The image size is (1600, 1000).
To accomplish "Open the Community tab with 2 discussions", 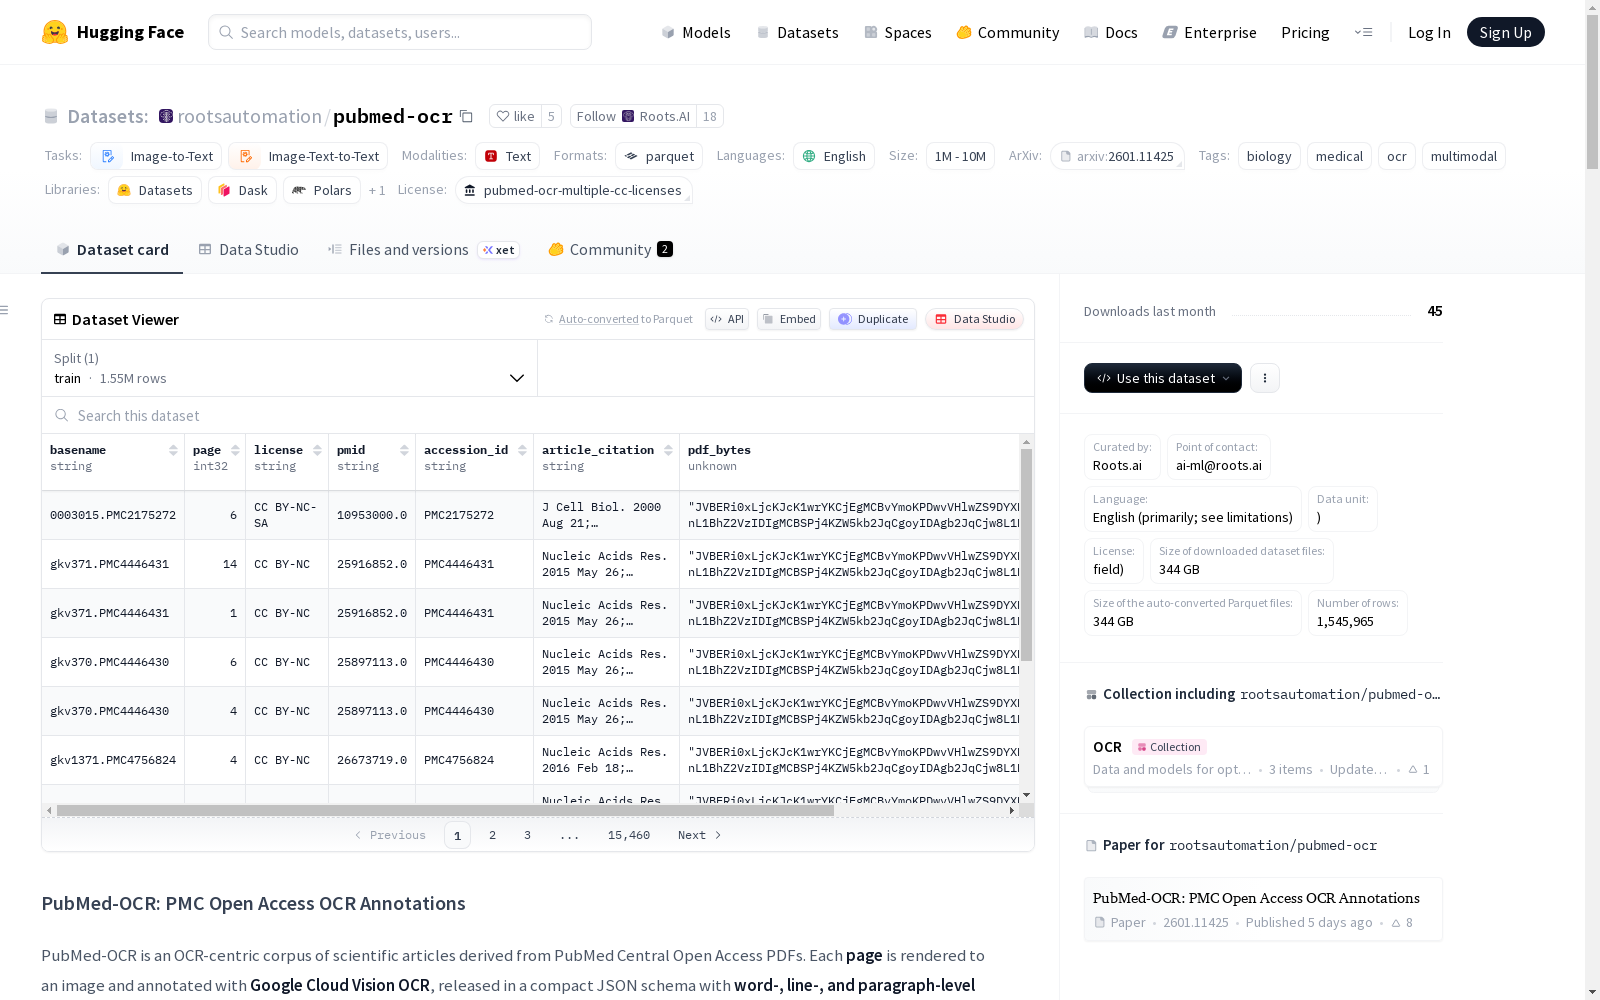I will [x=610, y=250].
